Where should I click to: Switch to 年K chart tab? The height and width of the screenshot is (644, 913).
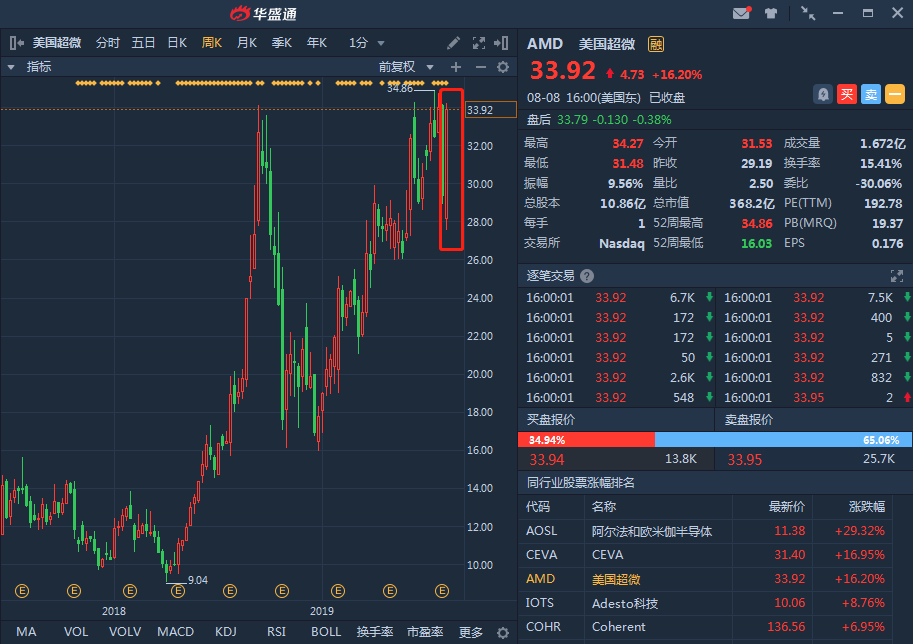317,43
